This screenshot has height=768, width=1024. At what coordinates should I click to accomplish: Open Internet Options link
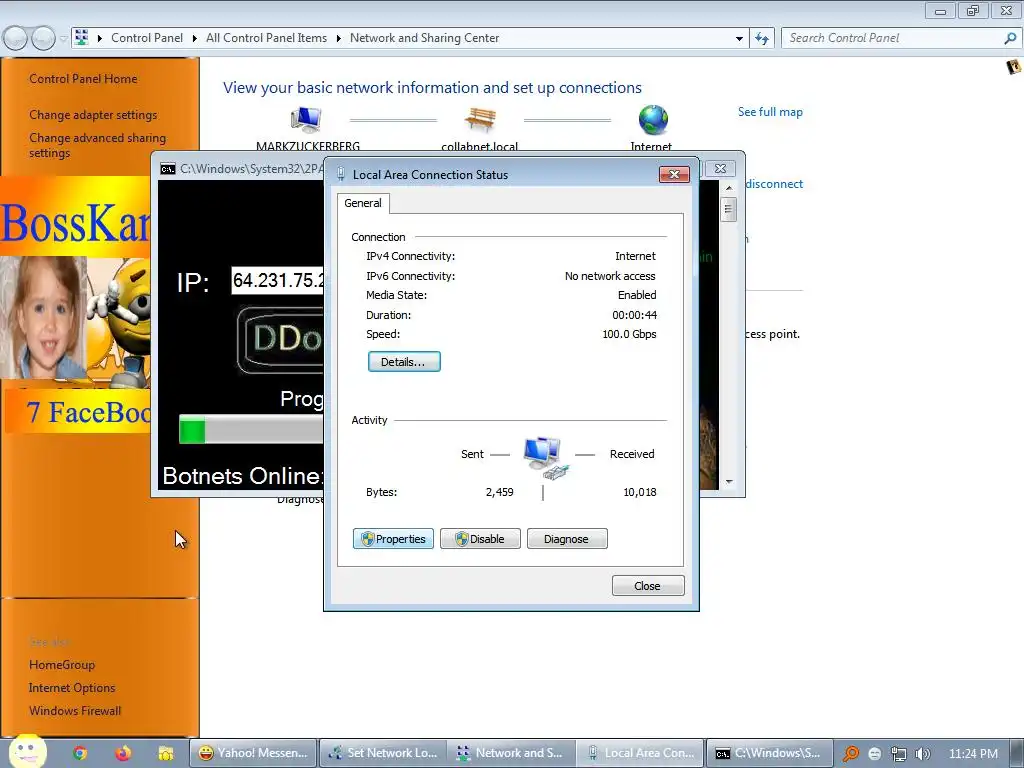pos(72,688)
